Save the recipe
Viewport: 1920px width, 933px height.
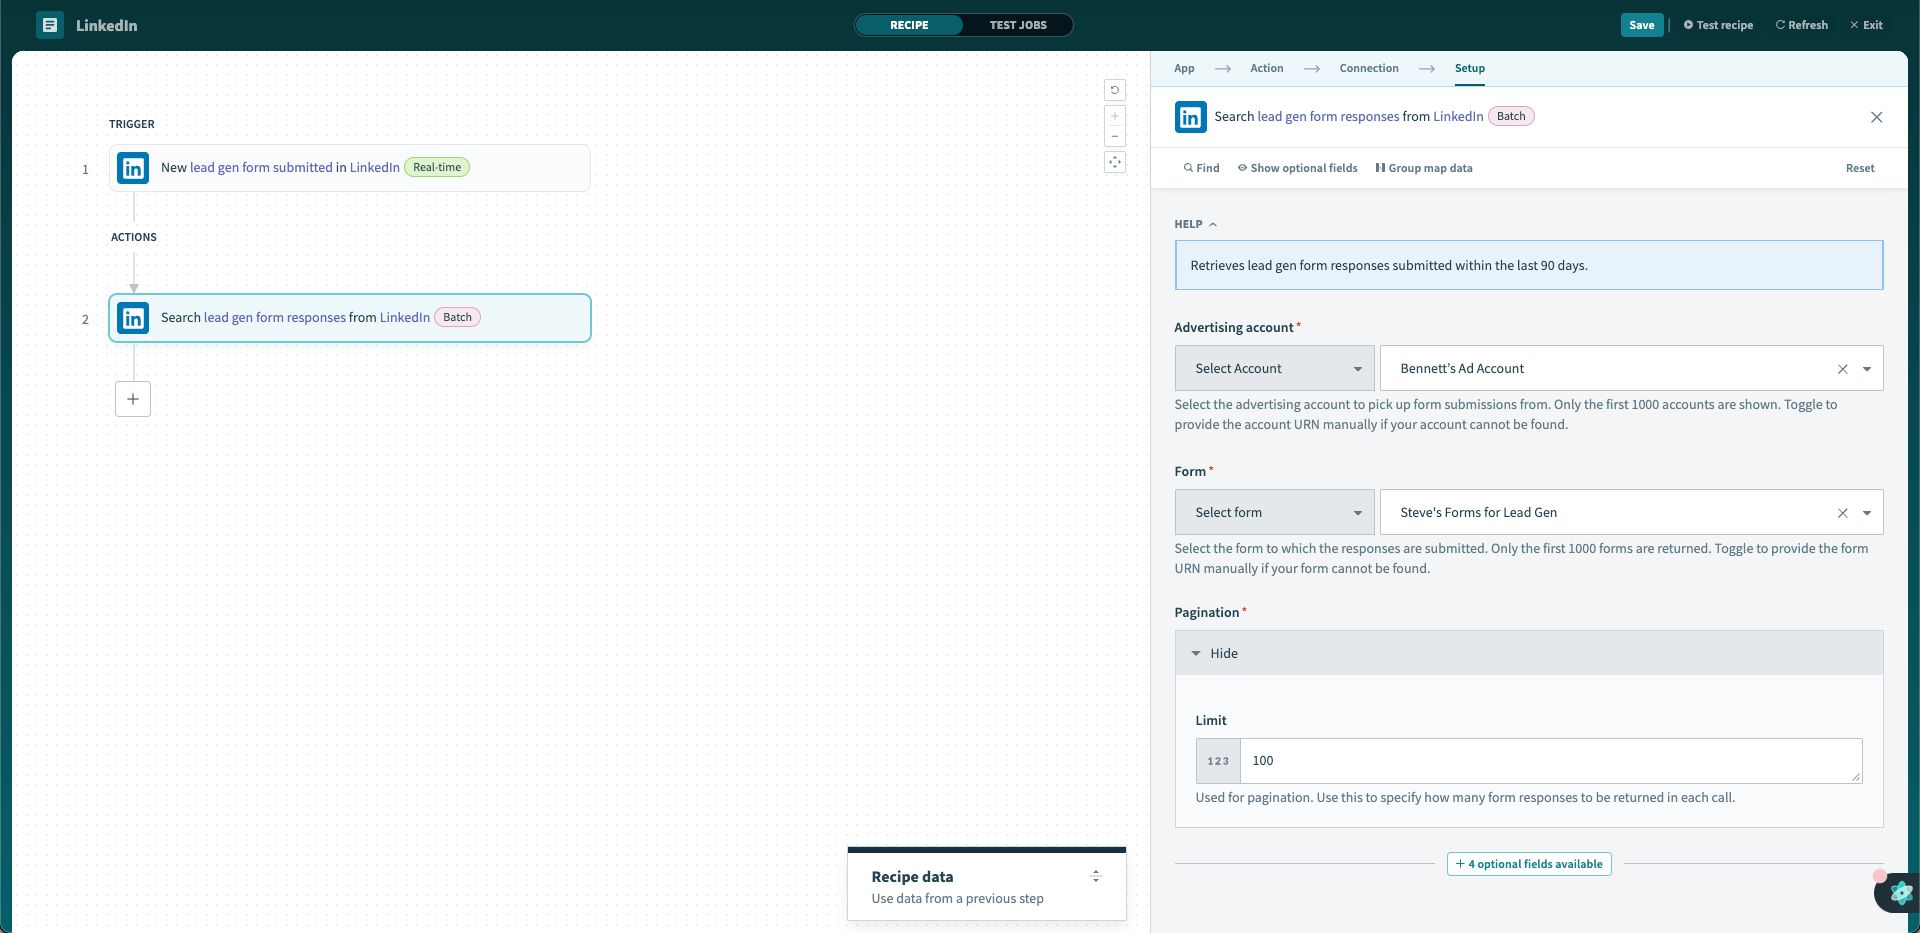click(x=1642, y=25)
